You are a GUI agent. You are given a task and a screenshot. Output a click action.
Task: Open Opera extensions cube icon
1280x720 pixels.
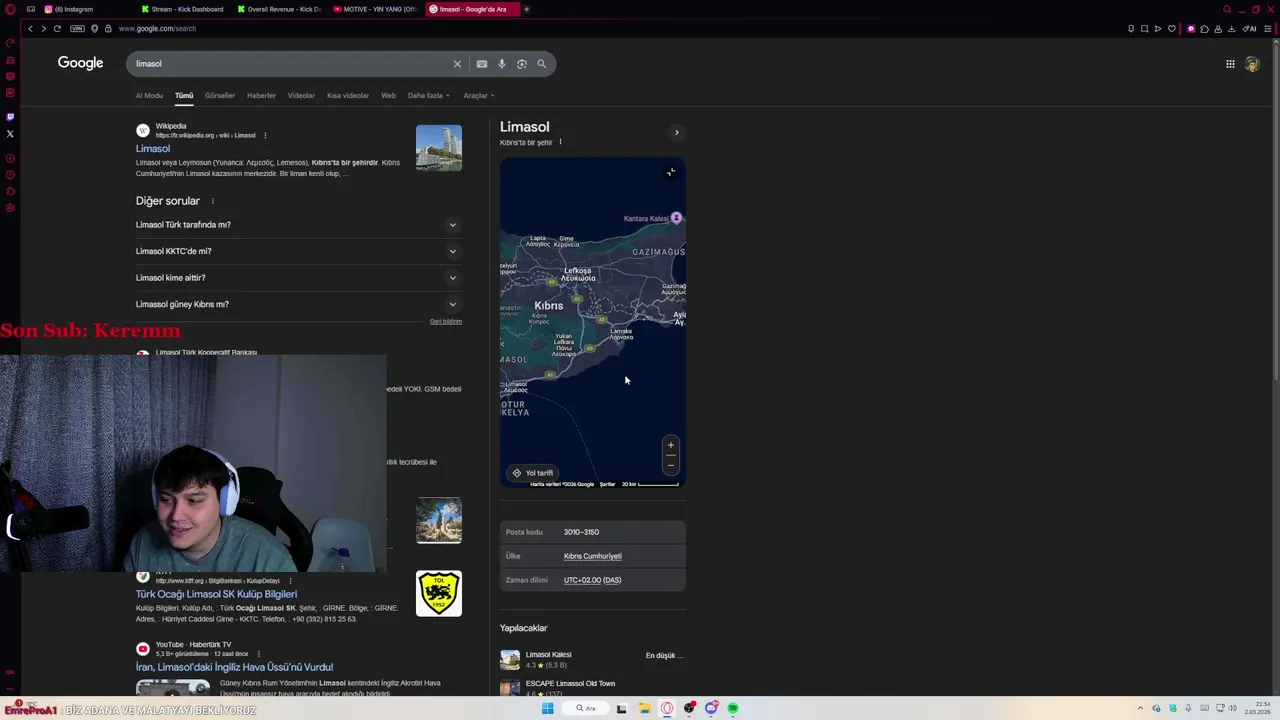(1204, 29)
